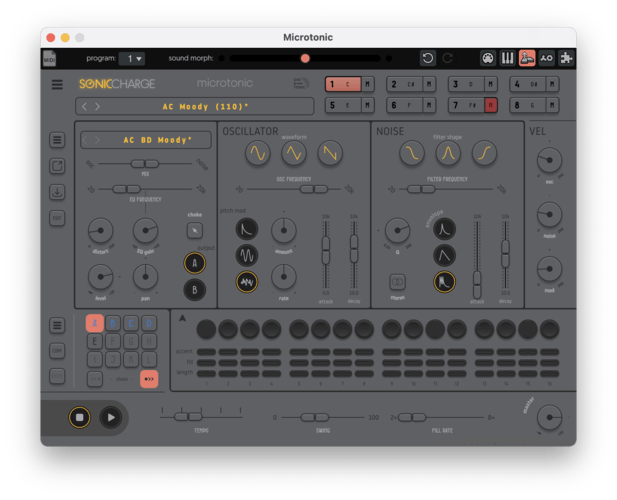Toggle the noise stereo button

point(397,282)
